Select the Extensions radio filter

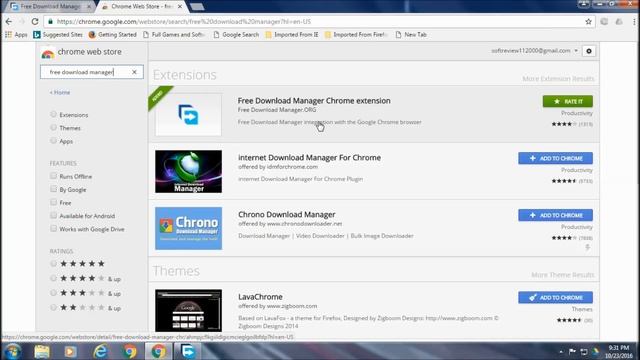(x=53, y=114)
